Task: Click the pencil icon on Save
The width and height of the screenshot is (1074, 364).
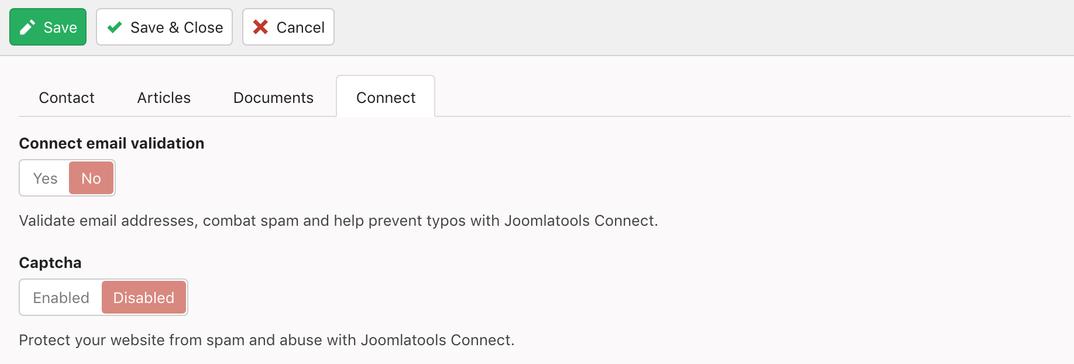Action: [27, 27]
